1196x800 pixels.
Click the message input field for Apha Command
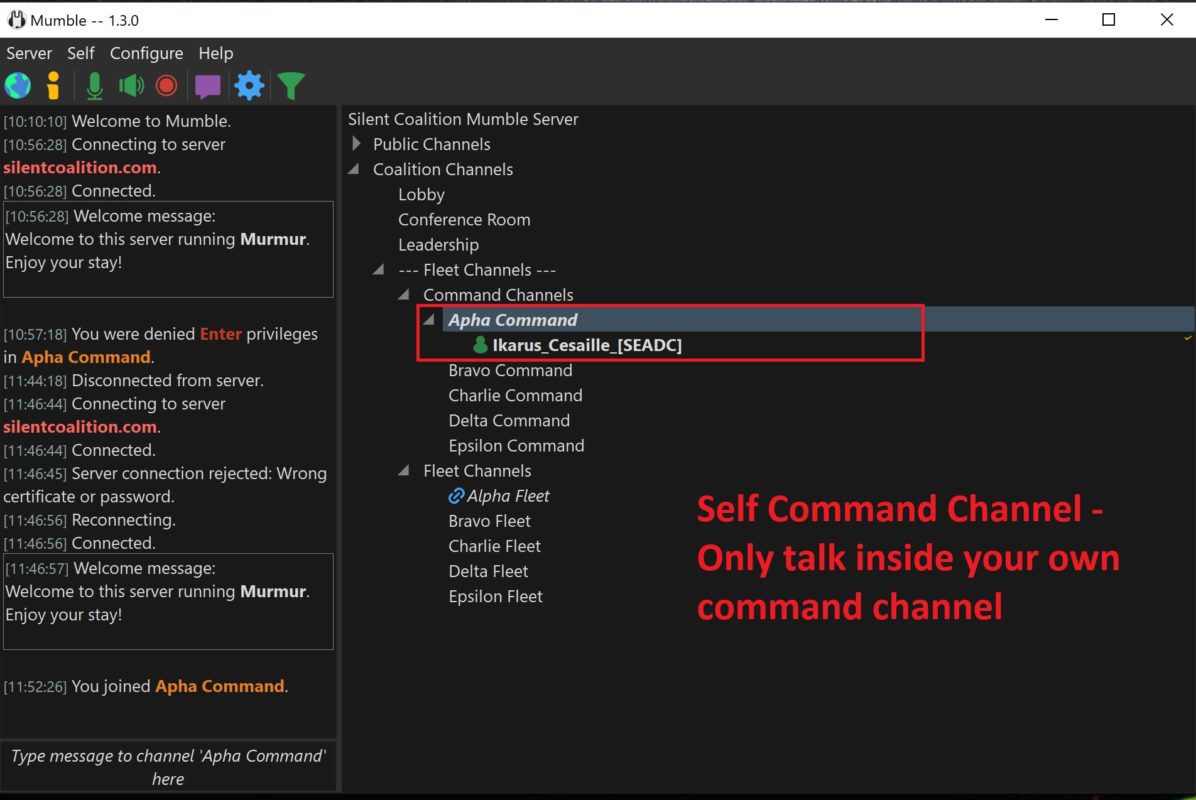click(x=168, y=766)
